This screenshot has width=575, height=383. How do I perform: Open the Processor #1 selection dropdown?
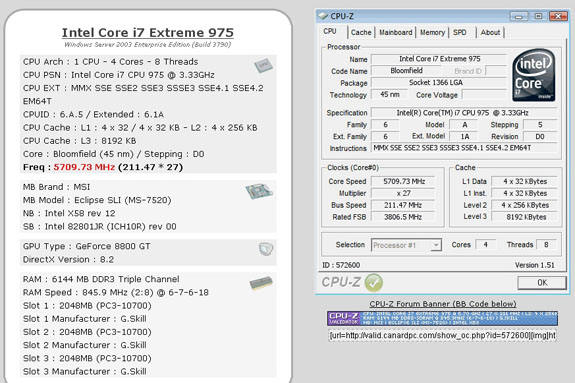tap(406, 245)
